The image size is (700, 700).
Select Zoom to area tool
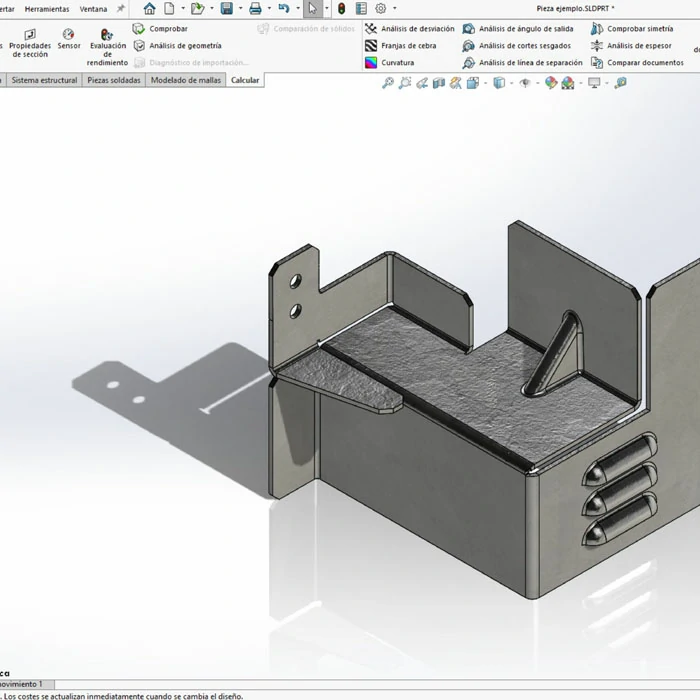point(405,83)
